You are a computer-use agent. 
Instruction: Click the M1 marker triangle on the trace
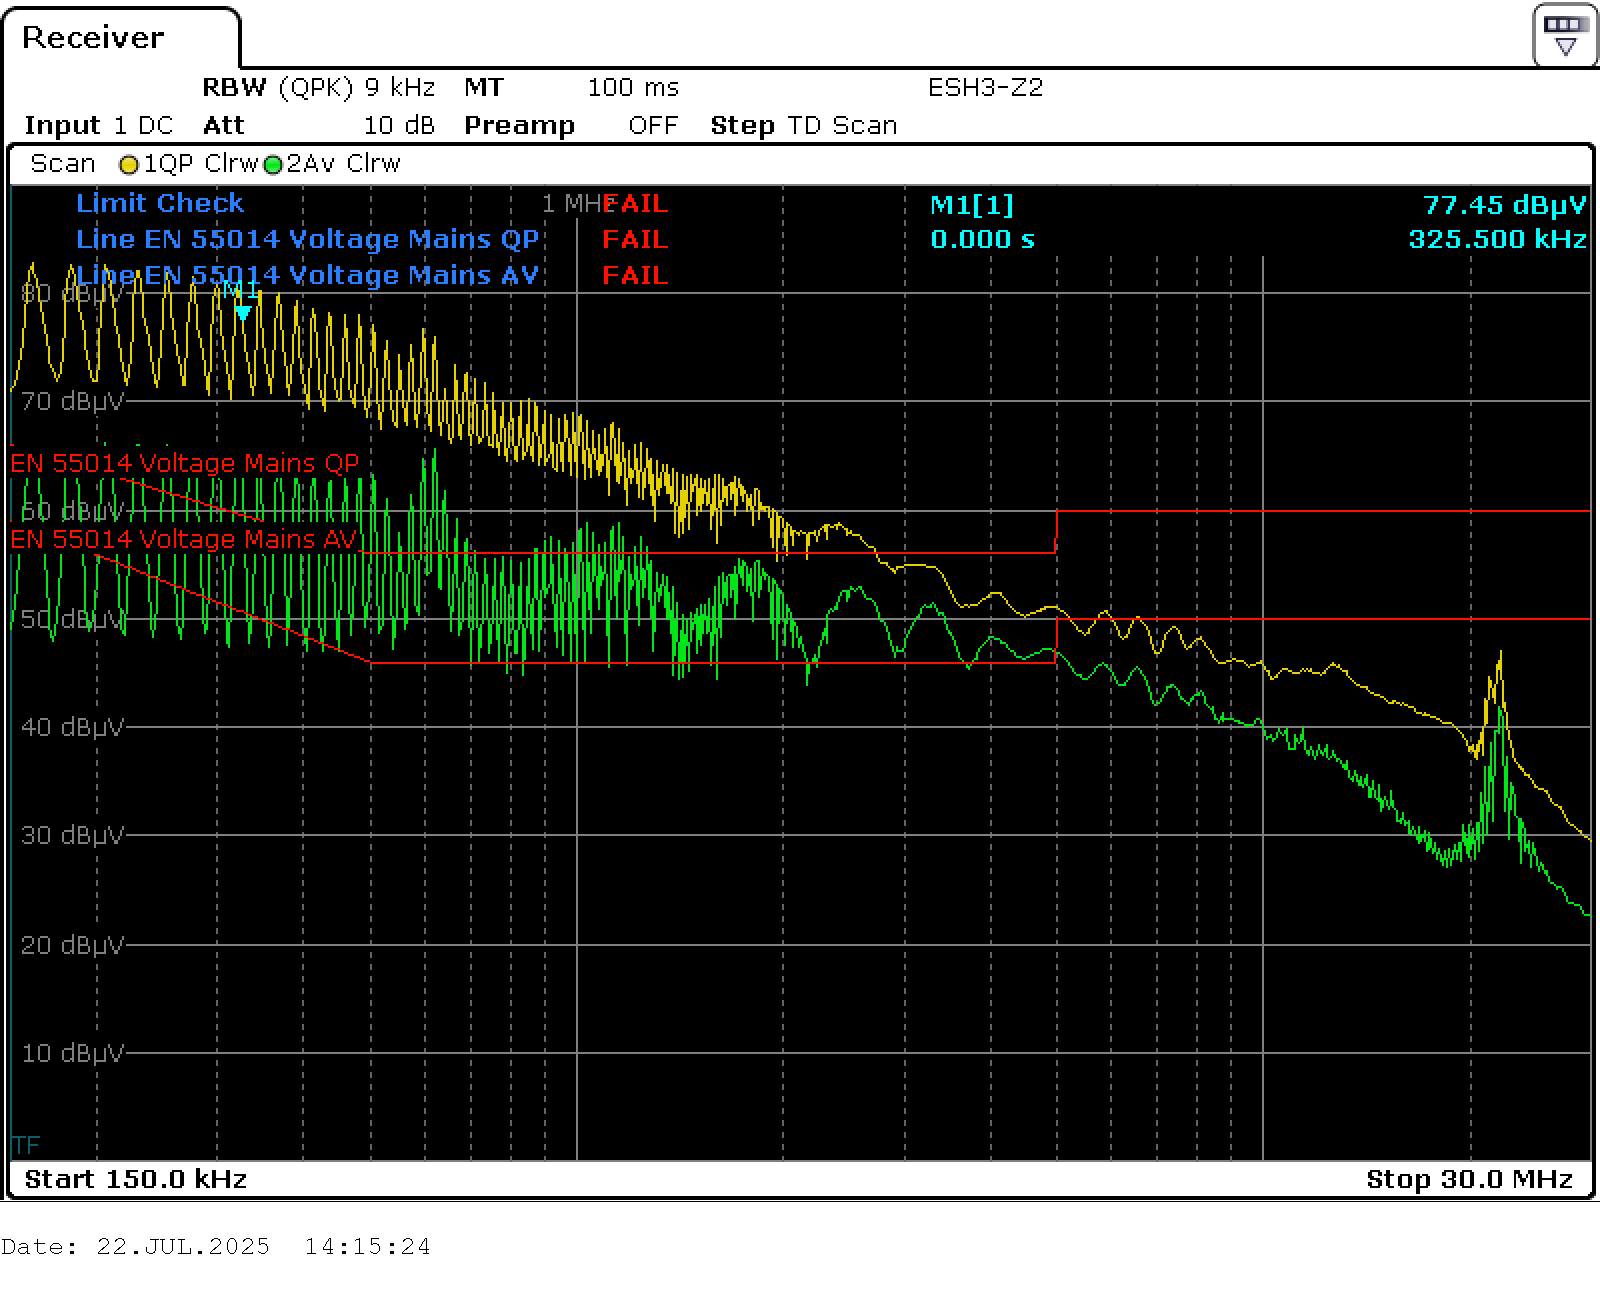coord(242,312)
